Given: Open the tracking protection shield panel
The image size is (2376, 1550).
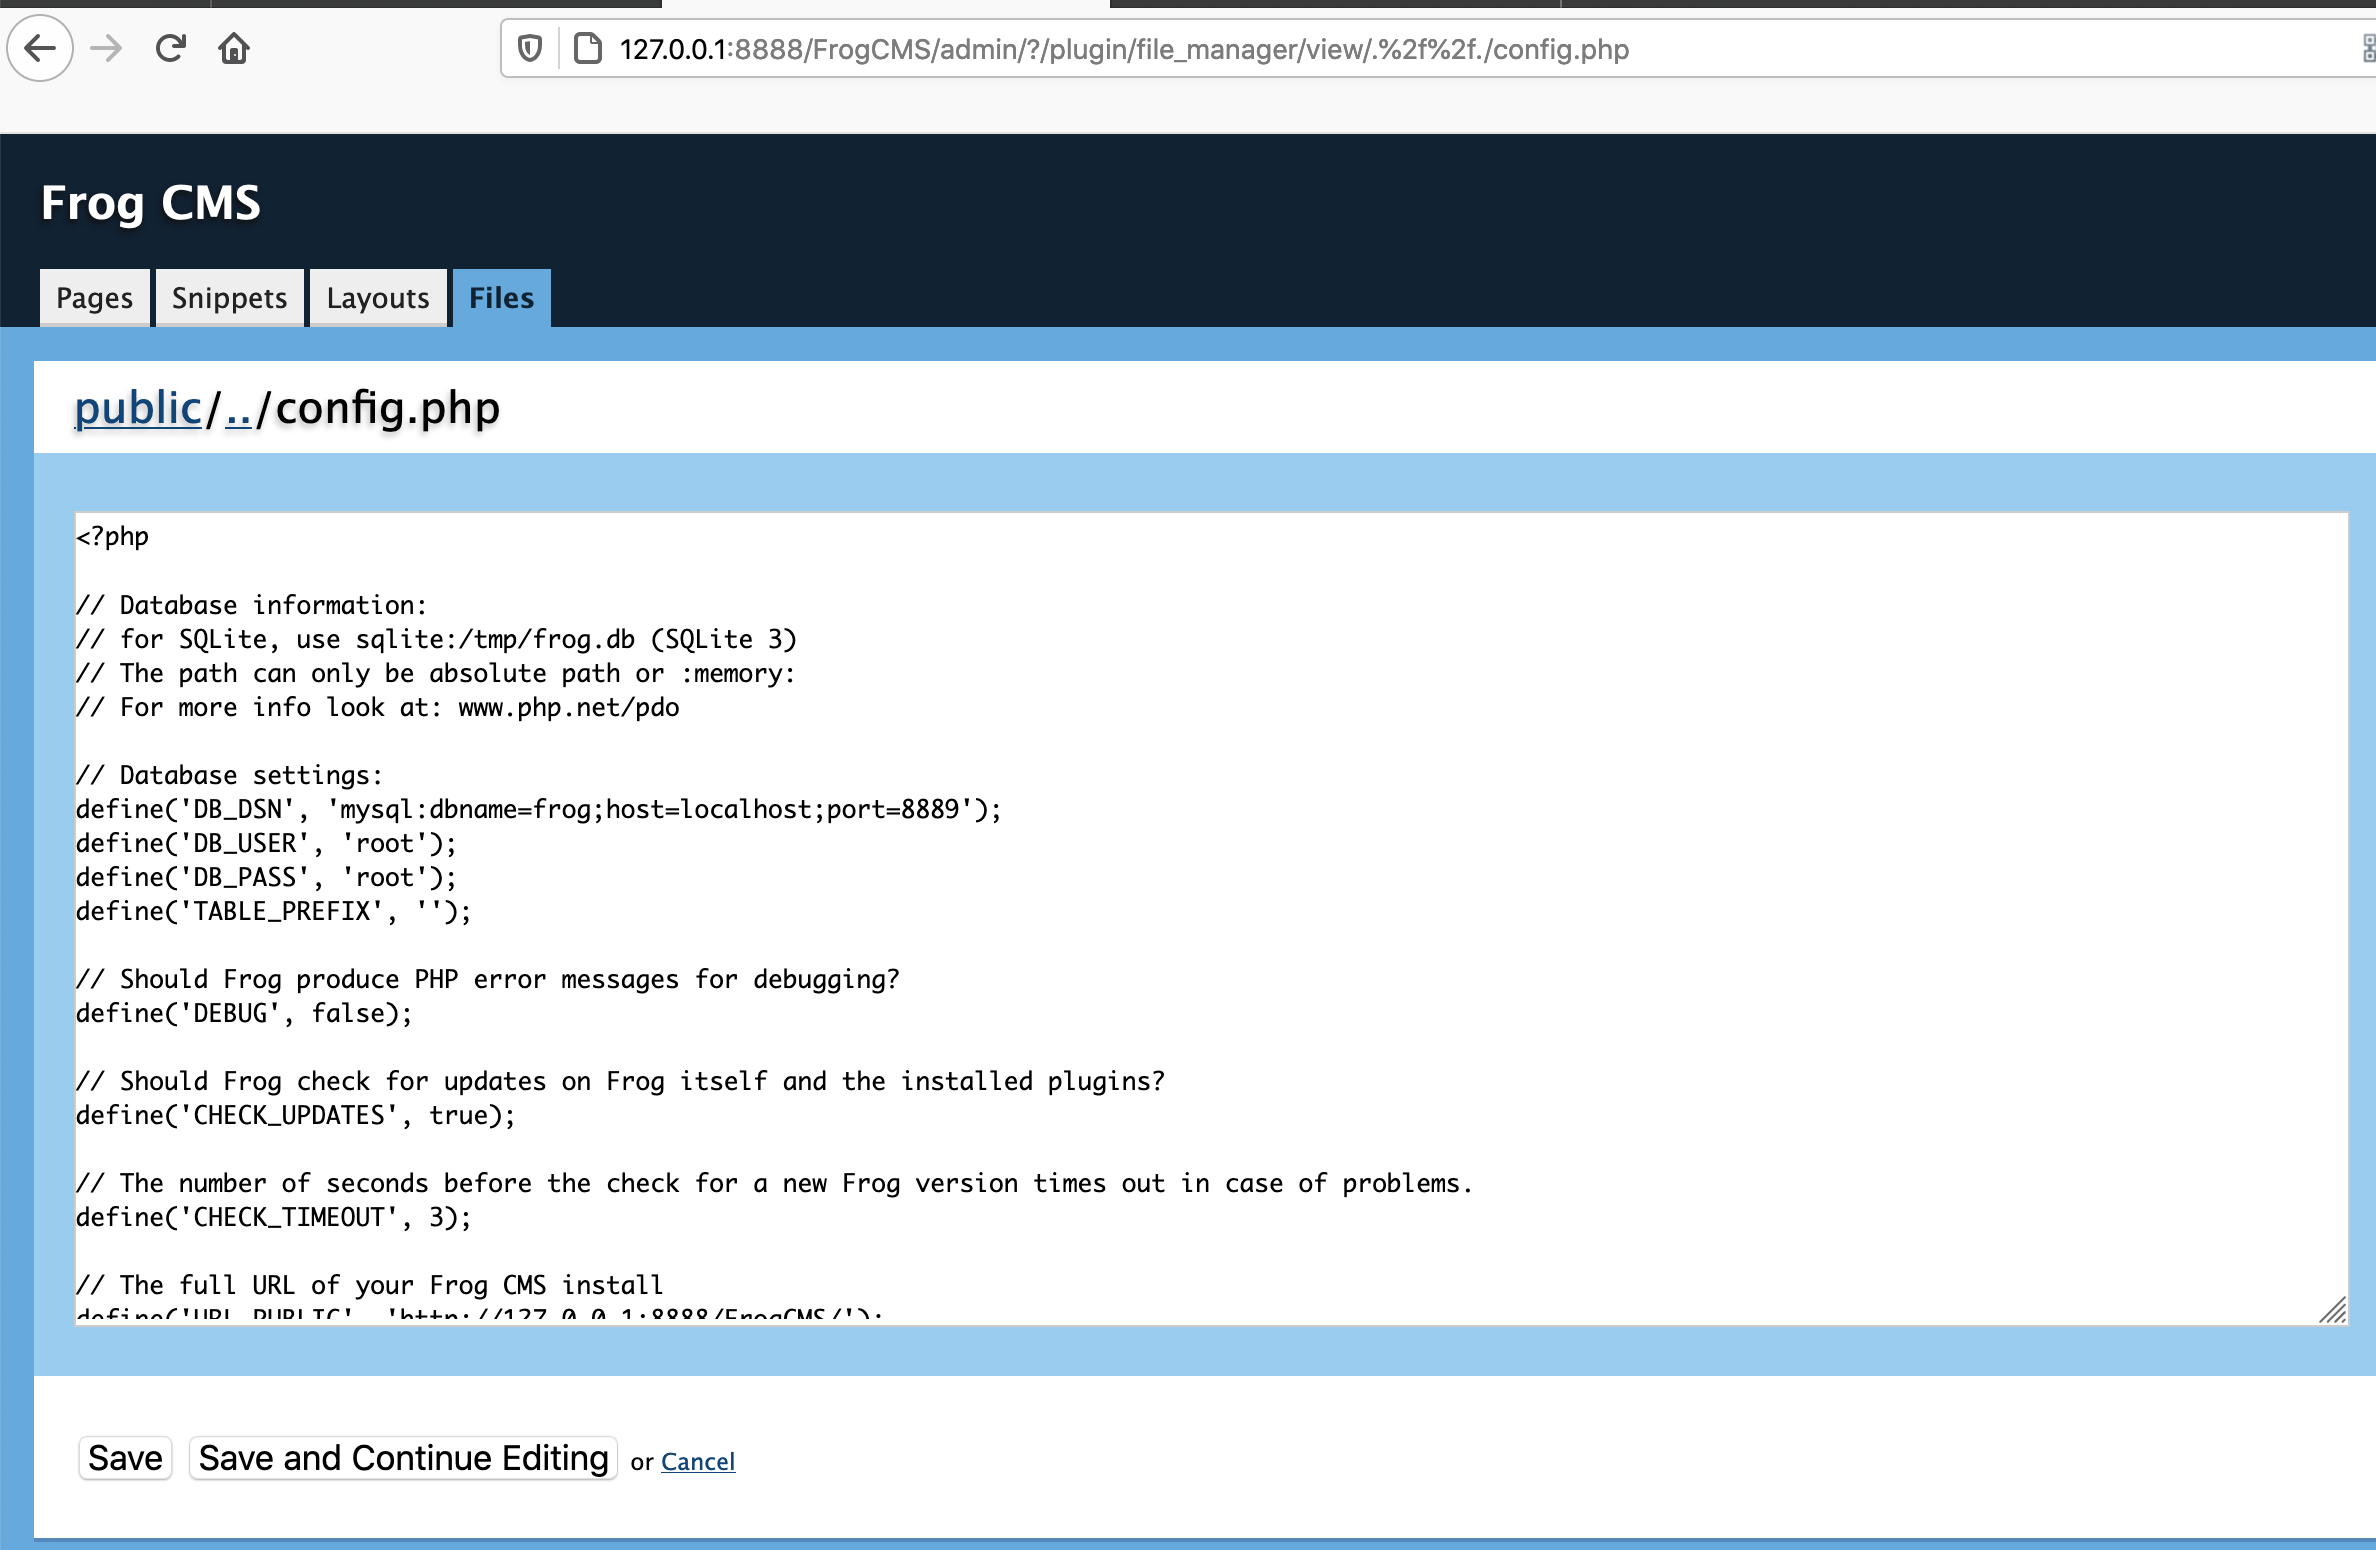Looking at the screenshot, I should (x=529, y=48).
